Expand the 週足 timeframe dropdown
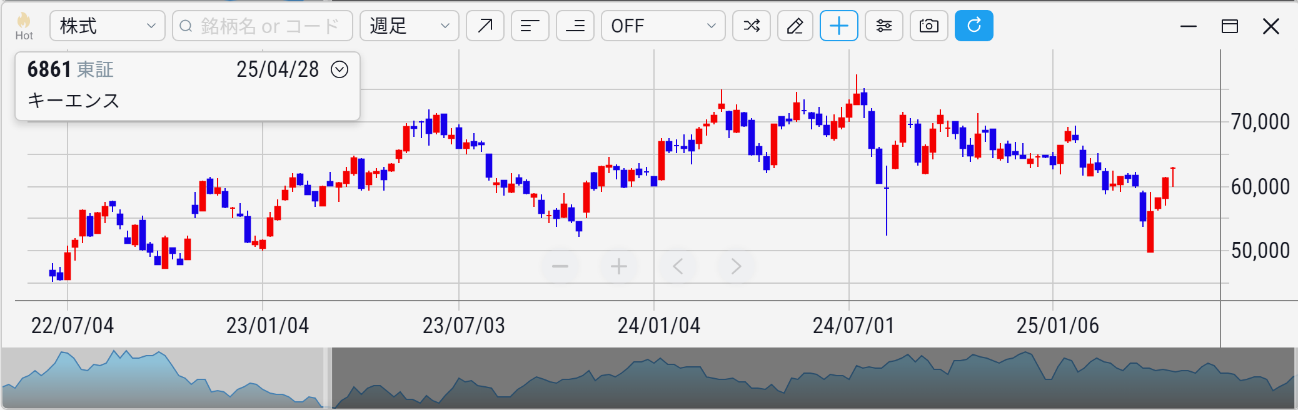 (x=409, y=26)
